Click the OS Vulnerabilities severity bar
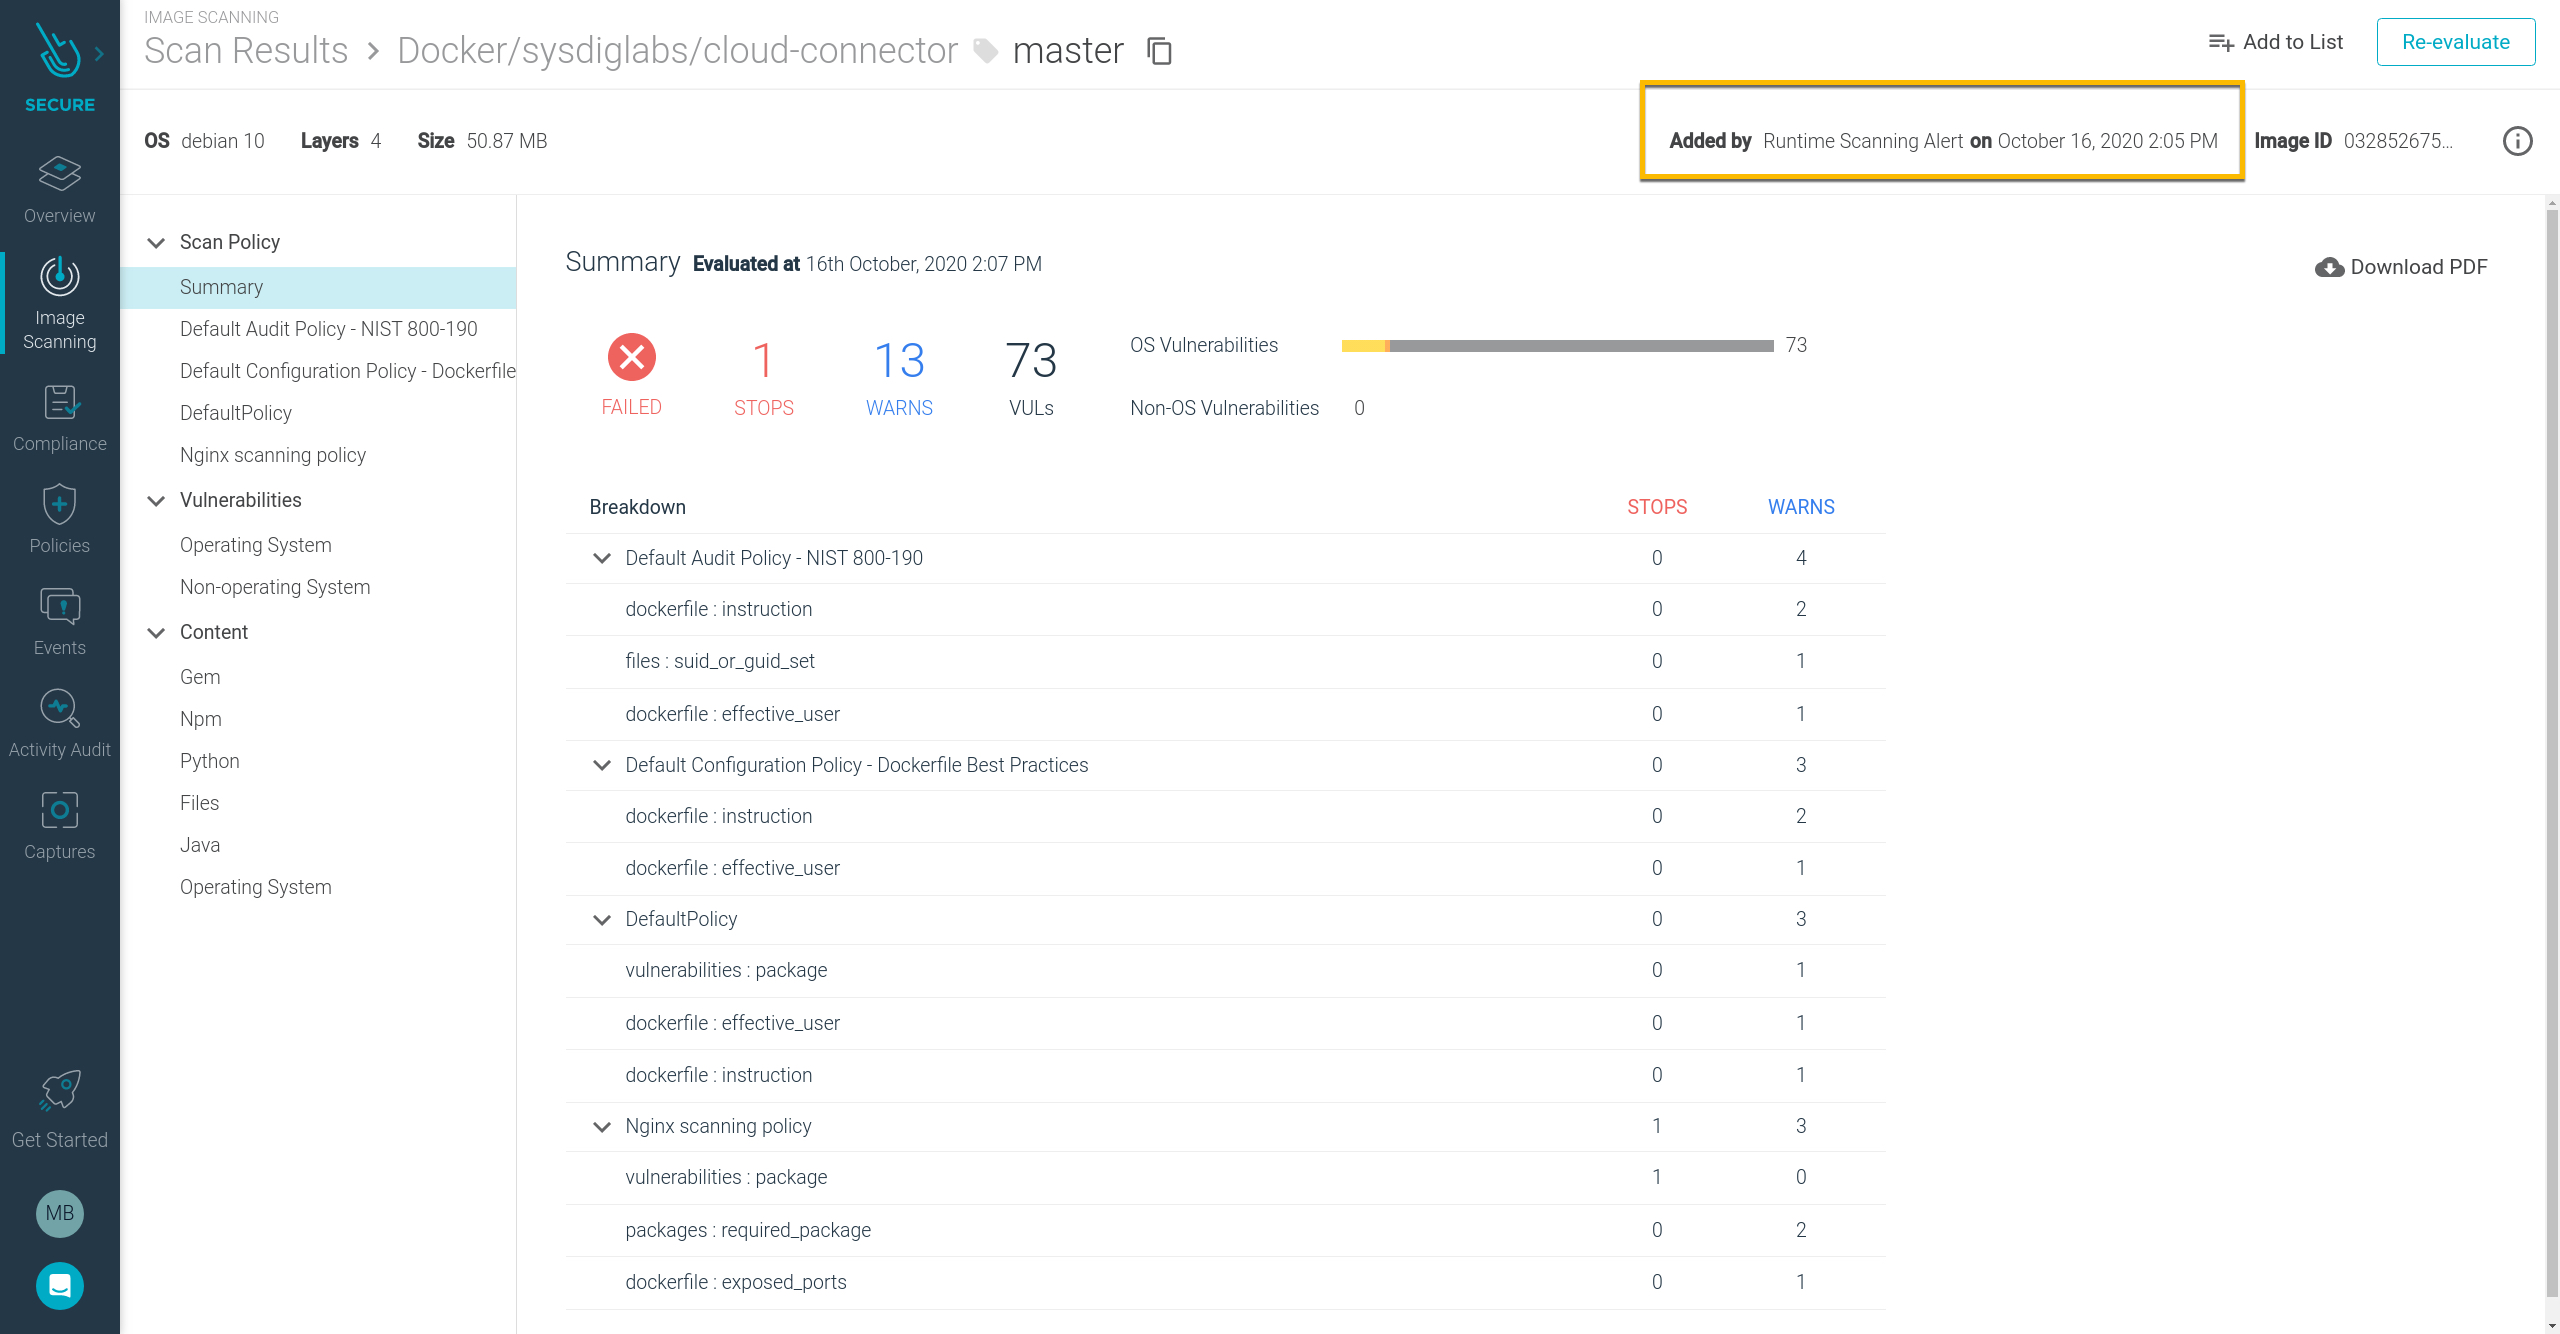Screen dimensions: 2560x1334 (1557, 346)
